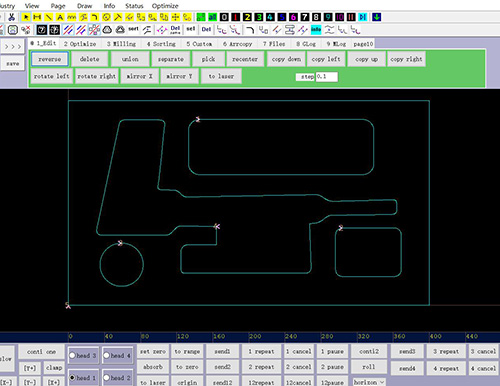This screenshot has height=386, width=500.
Task: Click the copy right button
Action: [406, 59]
